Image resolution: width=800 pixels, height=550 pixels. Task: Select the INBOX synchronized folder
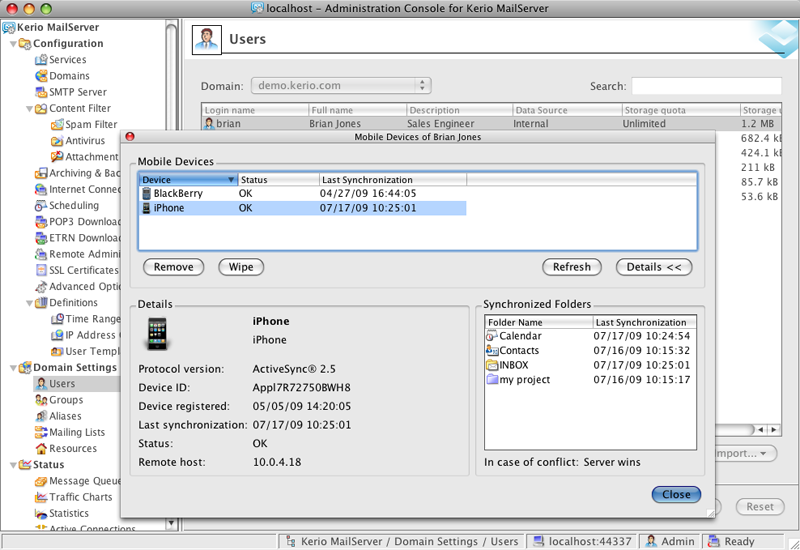[x=590, y=365]
